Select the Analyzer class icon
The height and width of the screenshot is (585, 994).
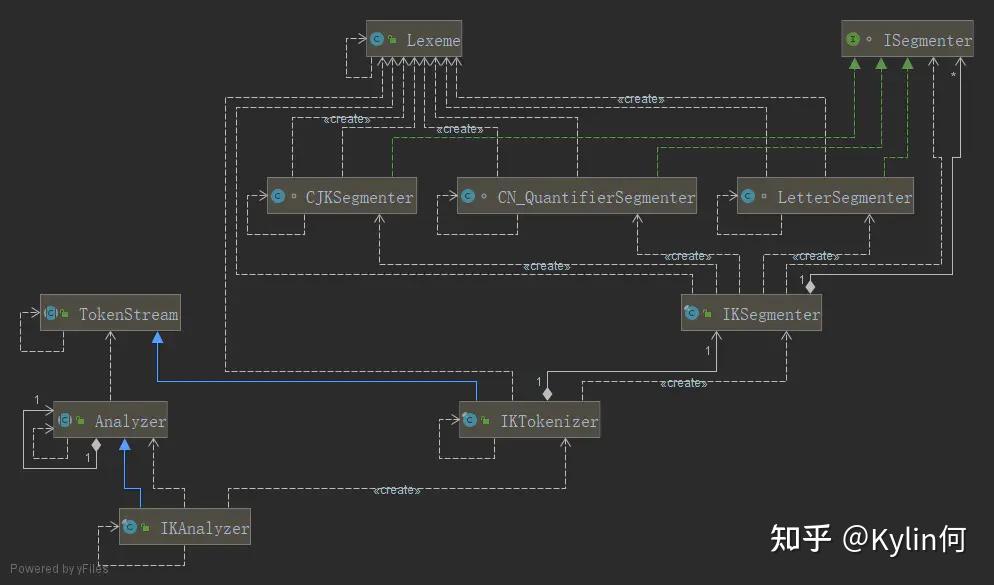point(63,420)
